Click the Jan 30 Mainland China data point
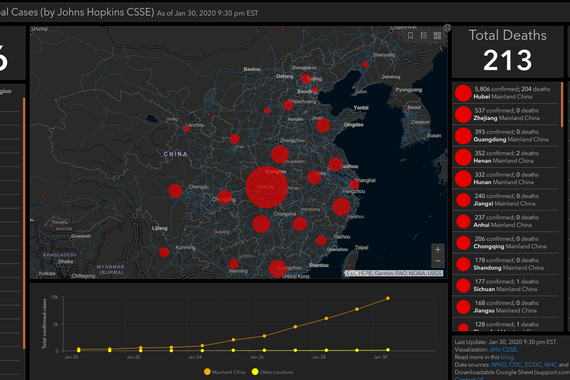The width and height of the screenshot is (570, 380). click(388, 298)
